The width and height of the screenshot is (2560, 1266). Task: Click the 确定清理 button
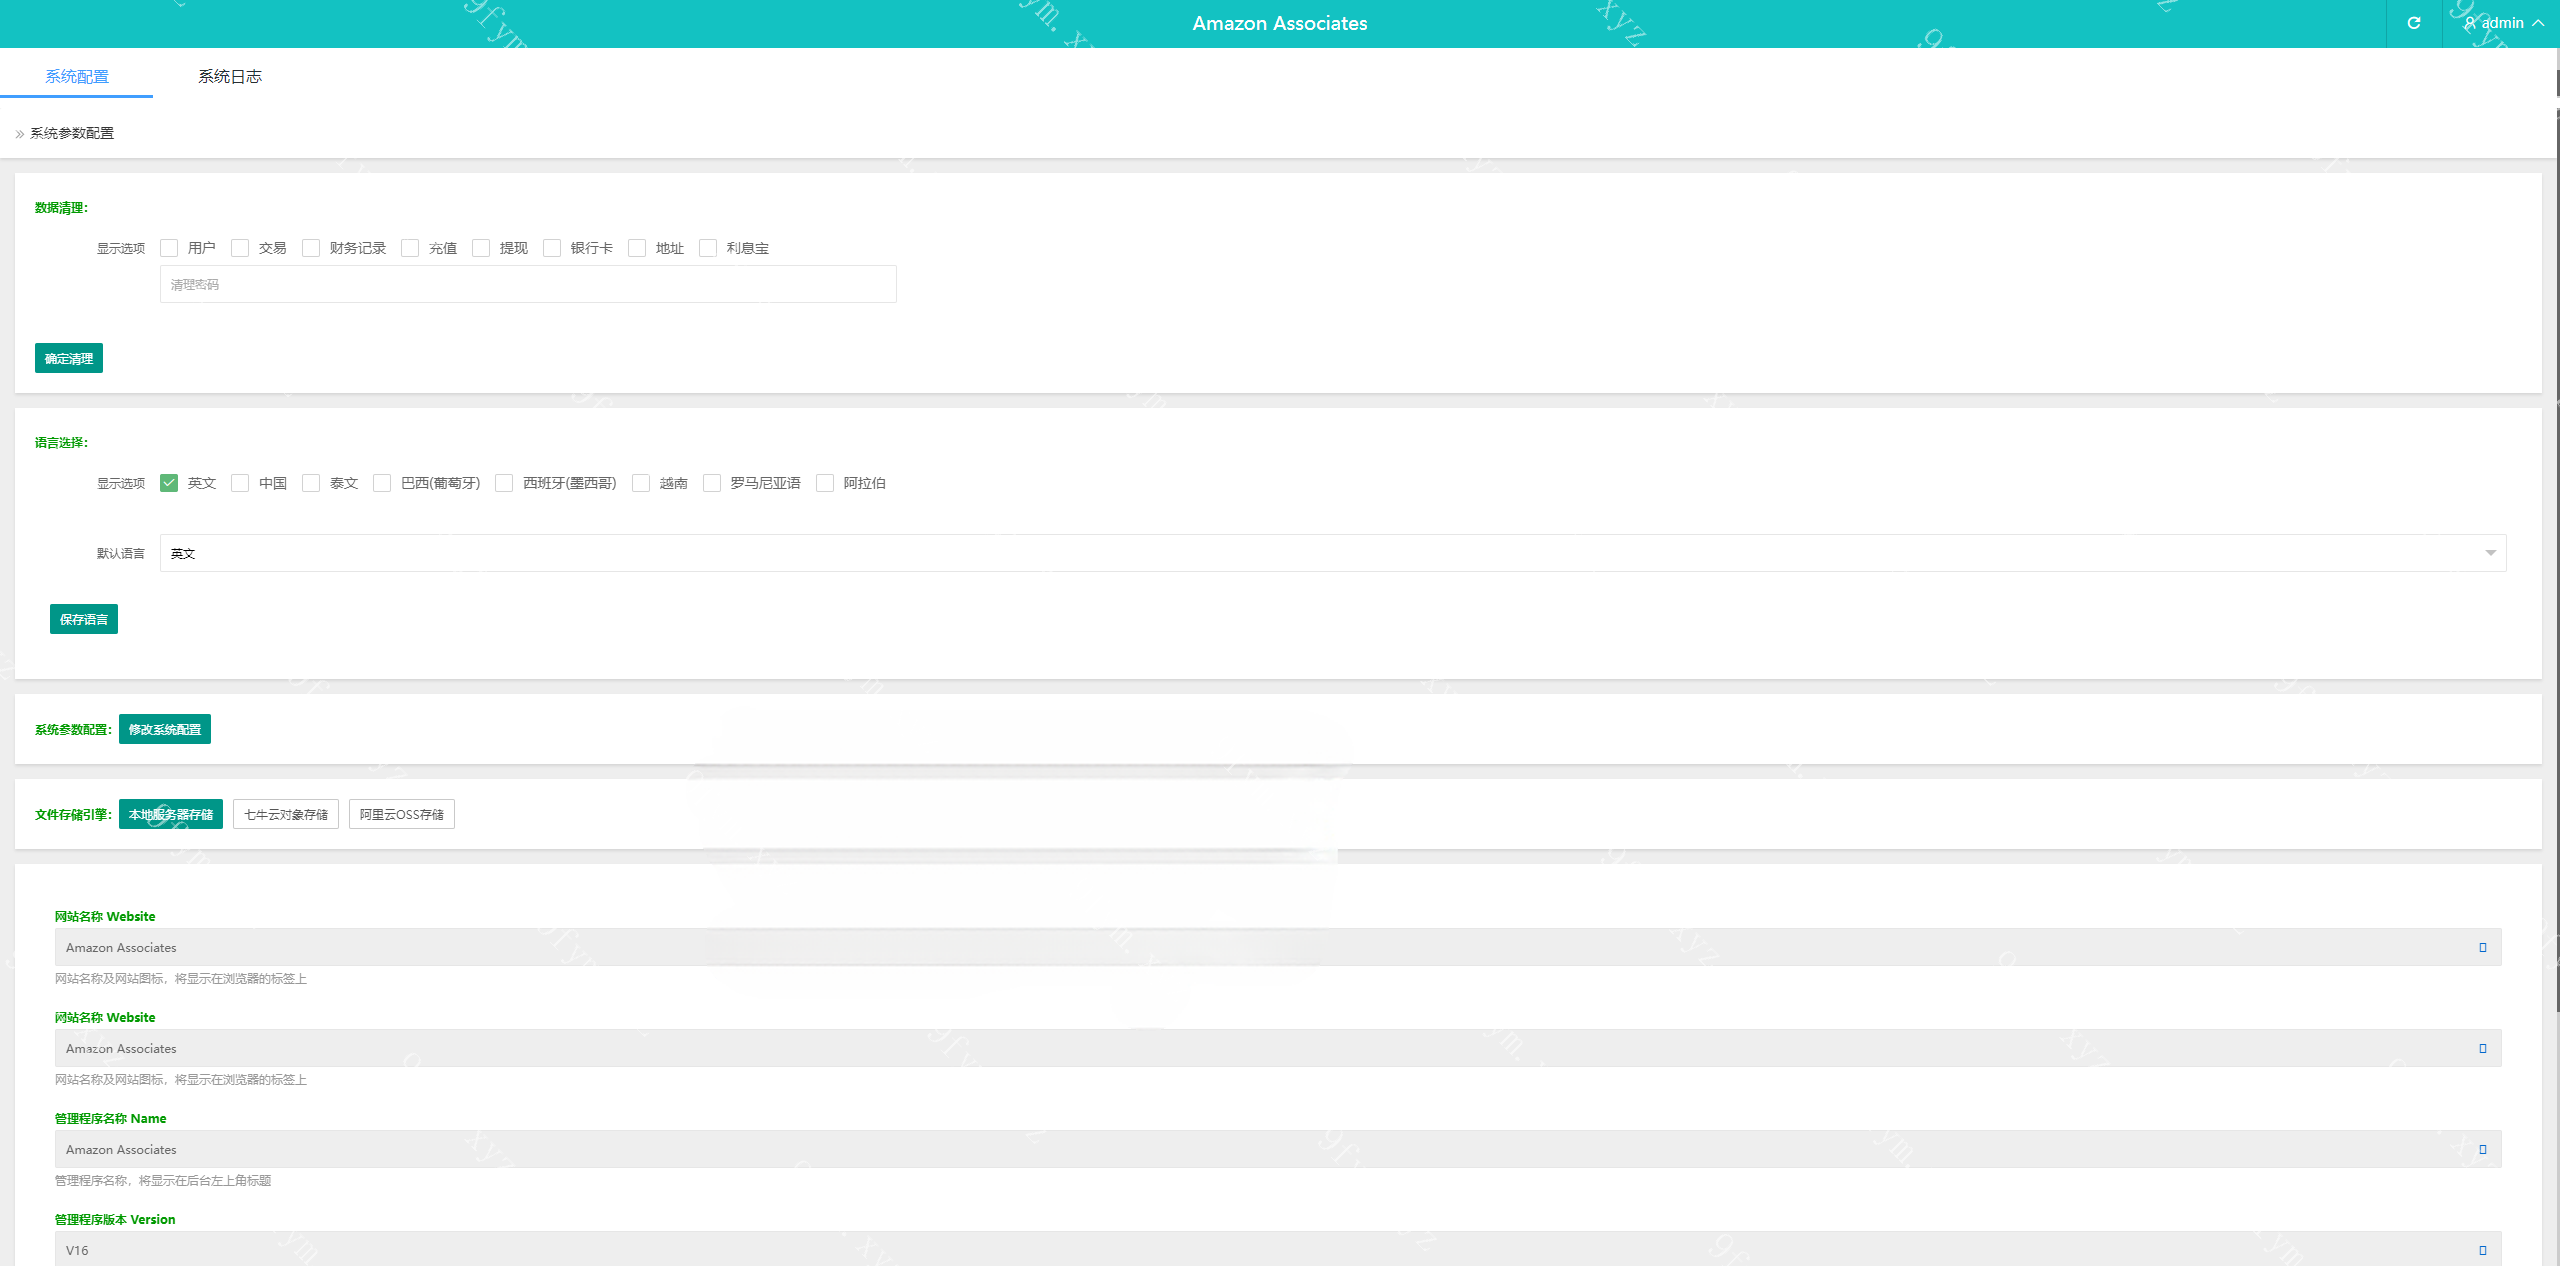69,358
